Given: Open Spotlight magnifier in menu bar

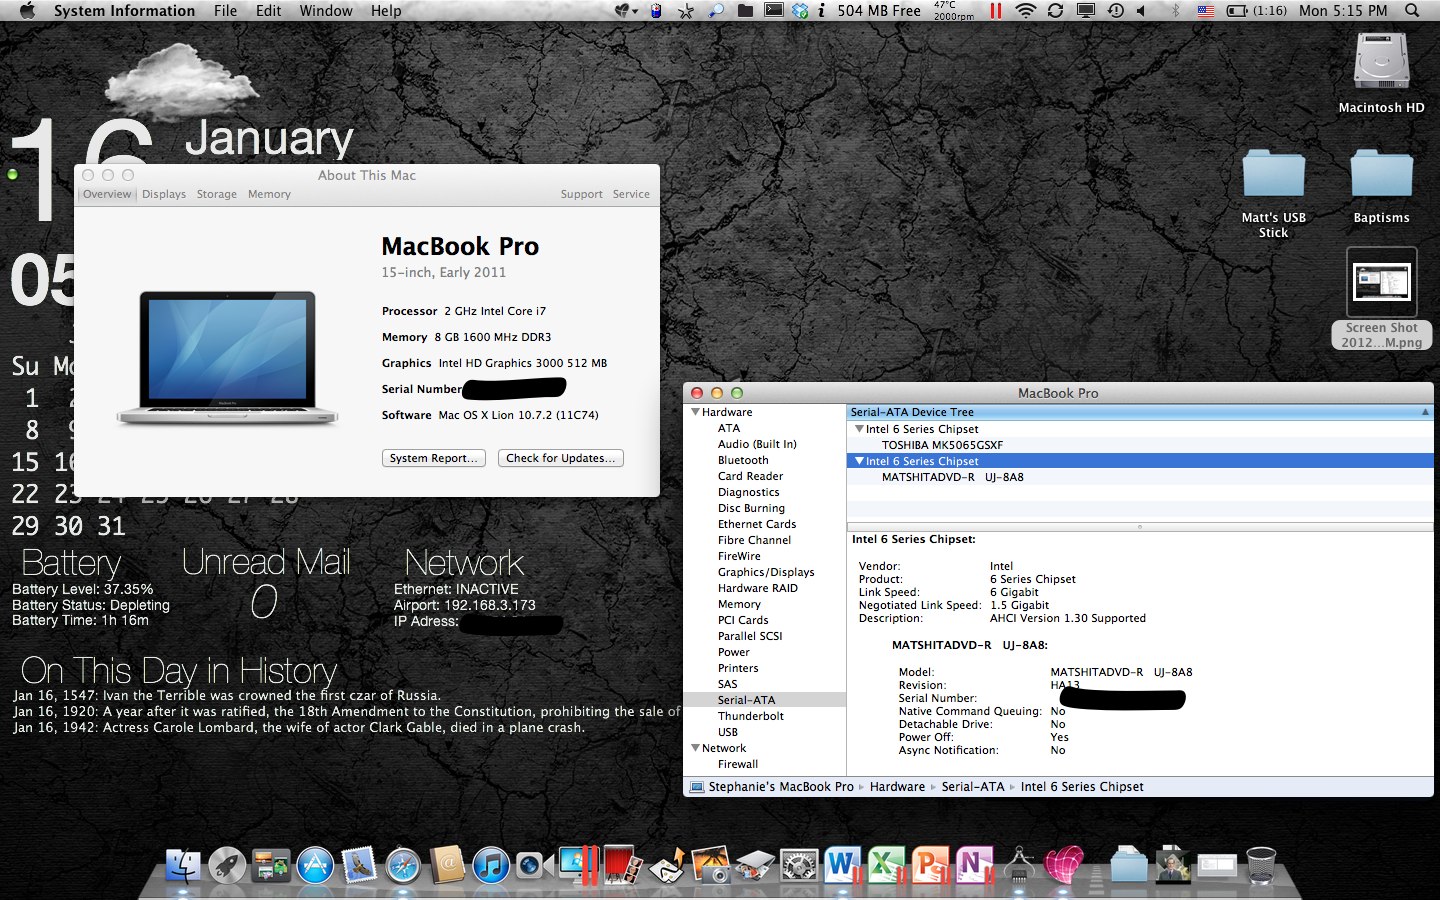Looking at the screenshot, I should (1412, 11).
